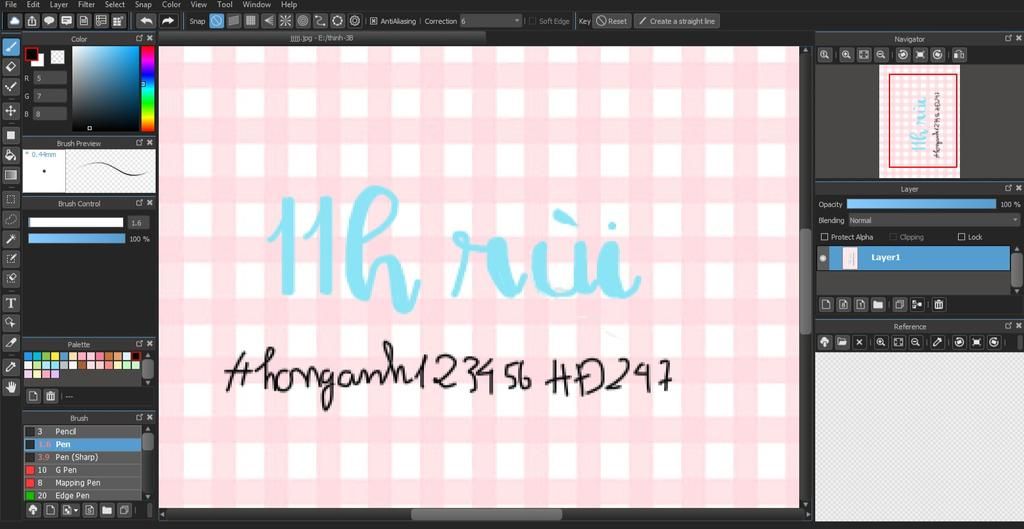Enable the curve snap icon
The height and width of the screenshot is (529, 1024).
[320, 21]
